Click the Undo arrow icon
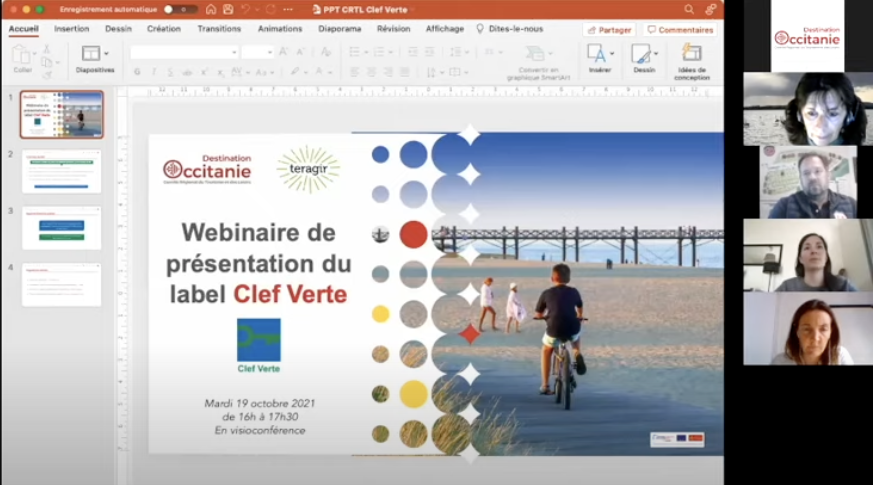The image size is (873, 485). tap(245, 9)
